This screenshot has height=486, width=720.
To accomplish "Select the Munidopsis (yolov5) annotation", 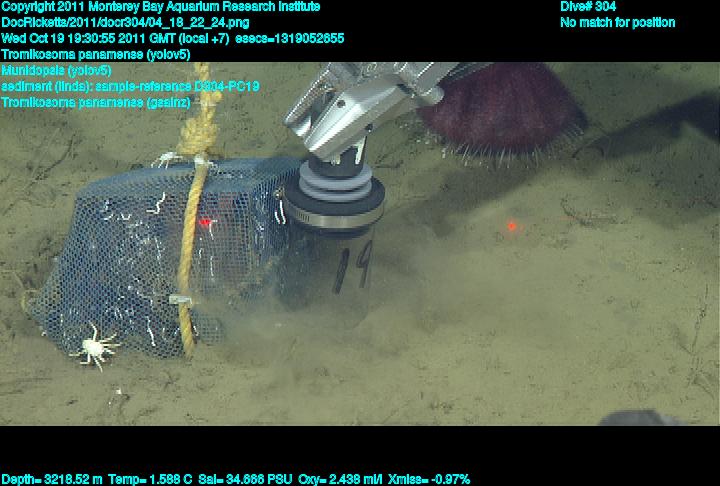I will (x=57, y=70).
